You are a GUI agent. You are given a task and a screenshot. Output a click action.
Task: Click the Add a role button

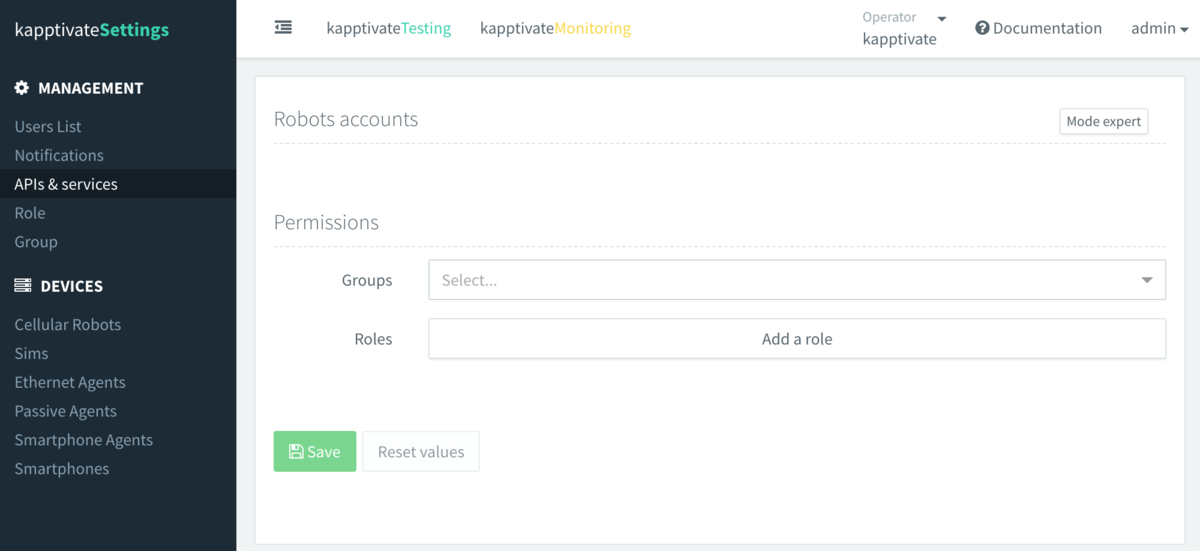coord(796,339)
